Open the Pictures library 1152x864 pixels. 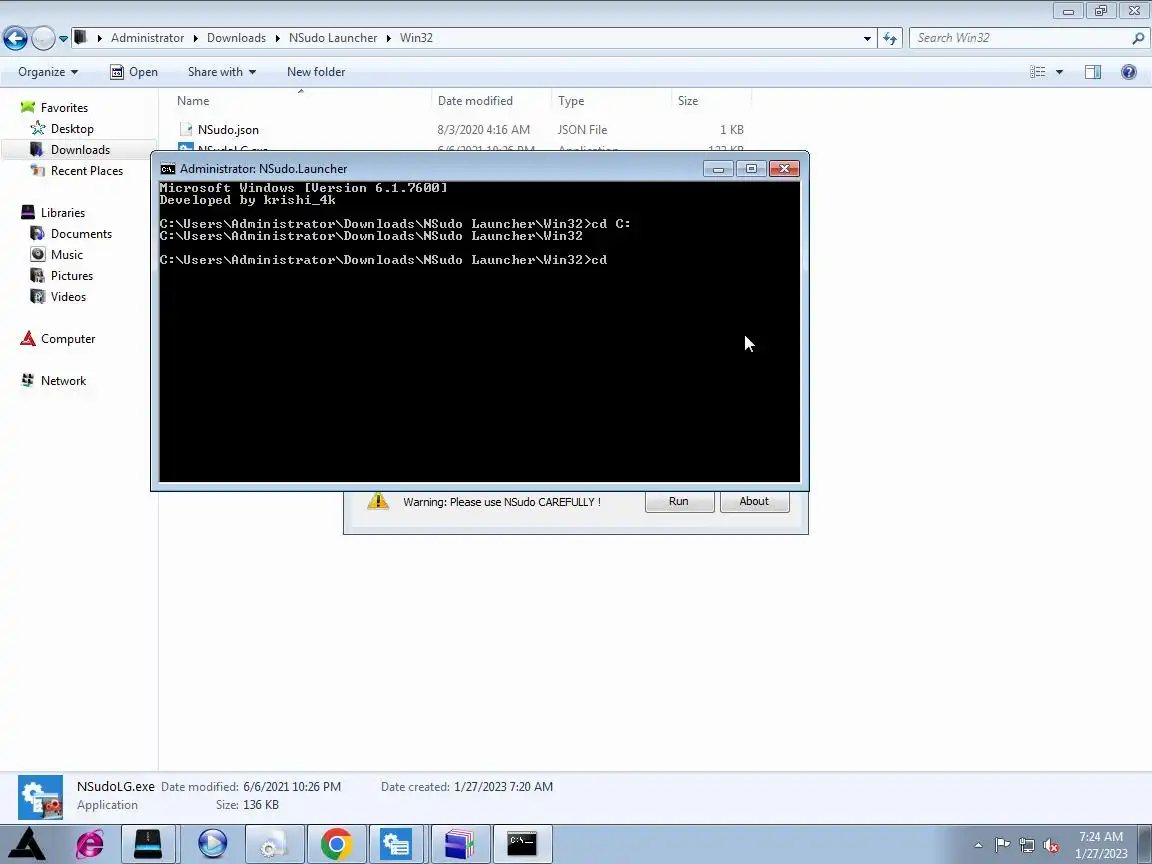tap(71, 276)
